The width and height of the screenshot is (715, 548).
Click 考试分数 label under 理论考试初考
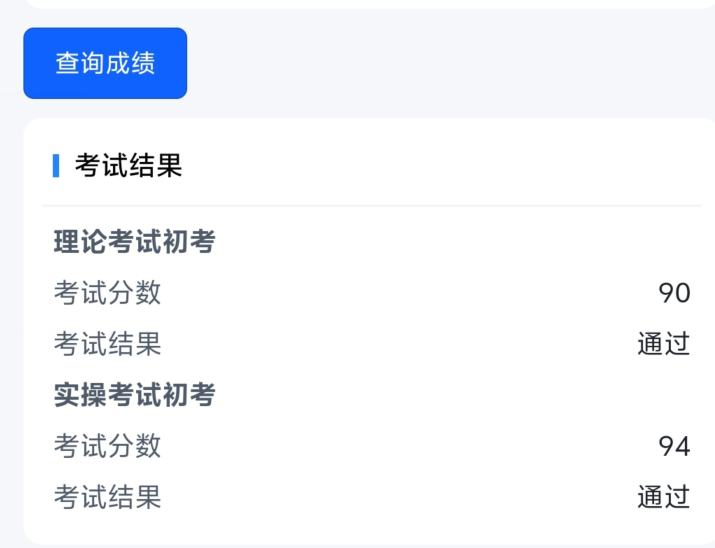[x=107, y=293]
